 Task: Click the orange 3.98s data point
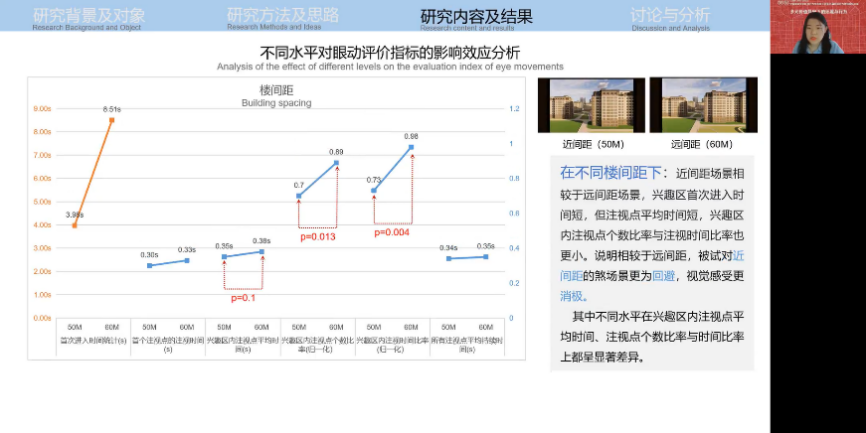(75, 226)
